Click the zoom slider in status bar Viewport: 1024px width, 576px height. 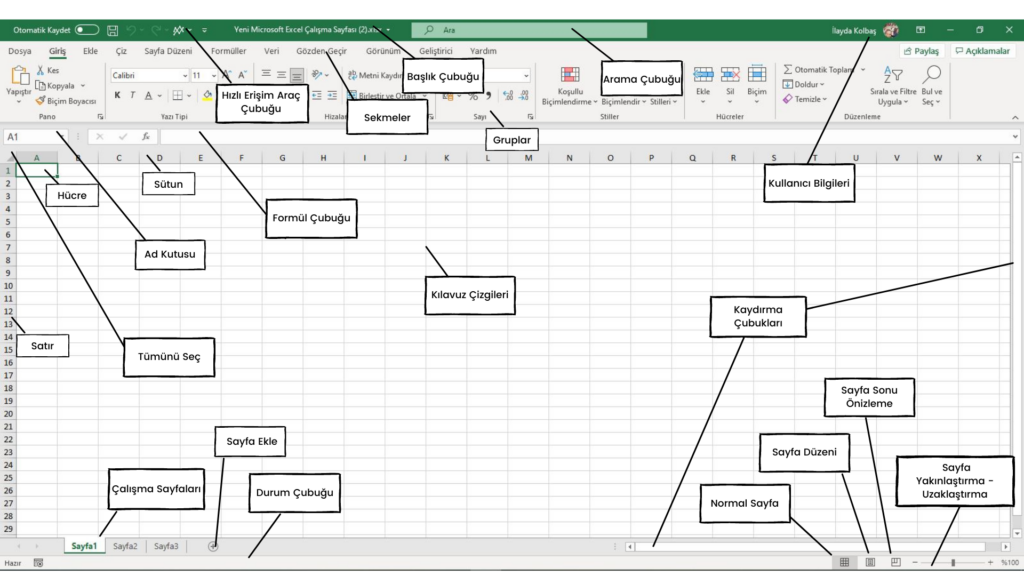coord(952,563)
